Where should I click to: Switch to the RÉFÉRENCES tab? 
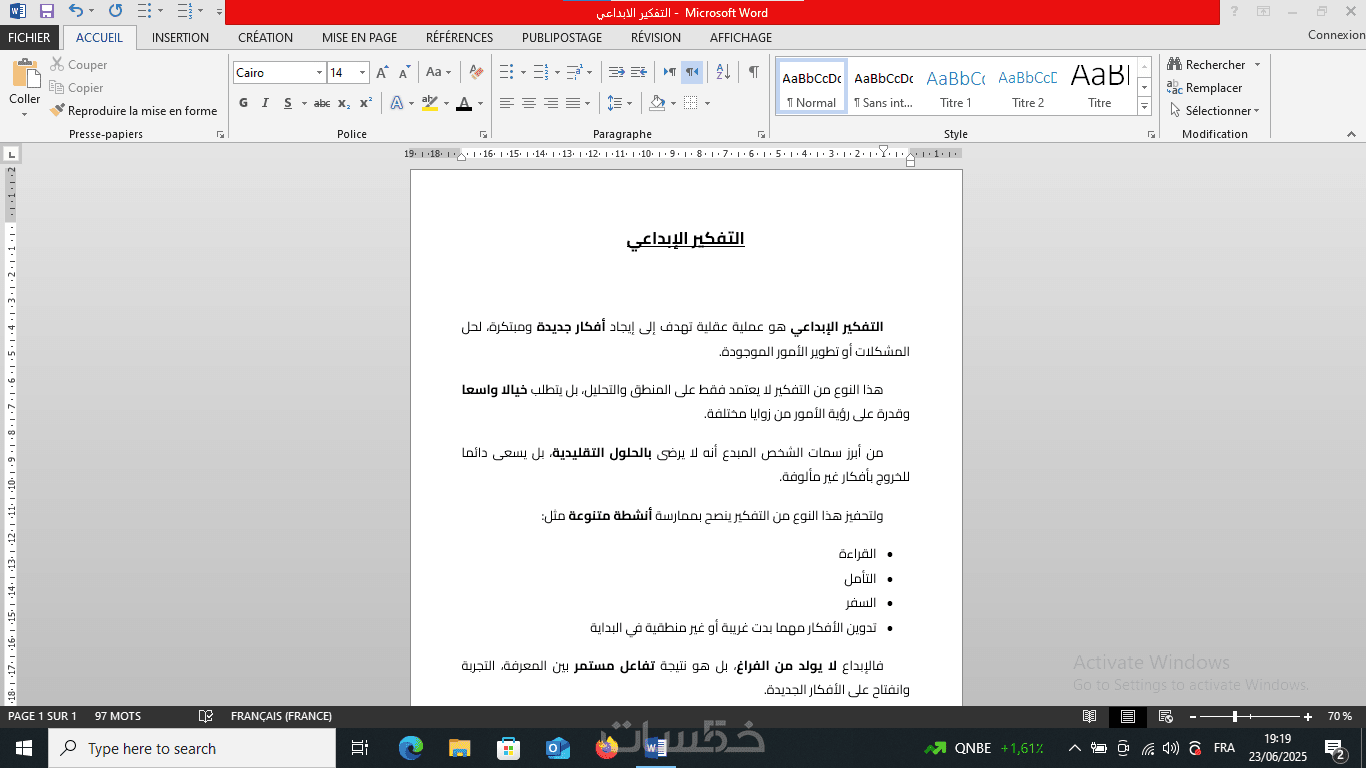pos(459,38)
